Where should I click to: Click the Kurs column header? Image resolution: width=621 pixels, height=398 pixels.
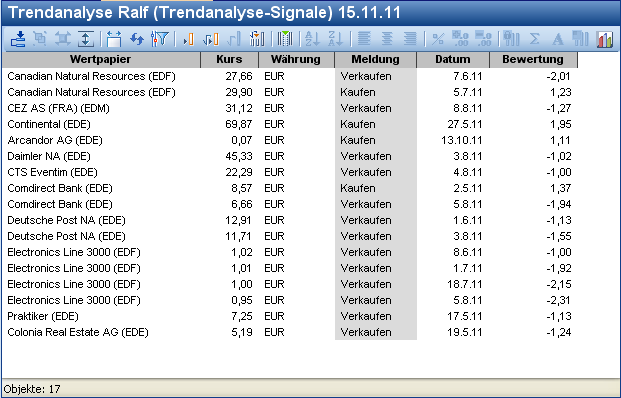[x=229, y=59]
